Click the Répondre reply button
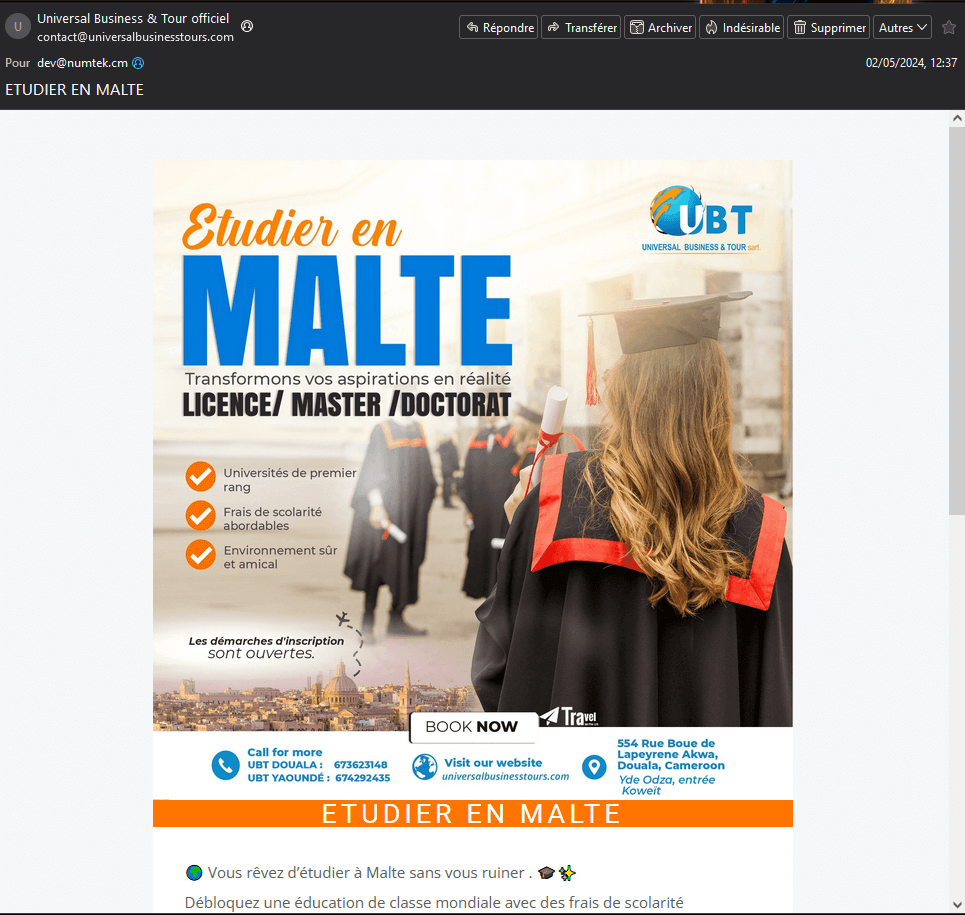965x915 pixels. pos(498,27)
